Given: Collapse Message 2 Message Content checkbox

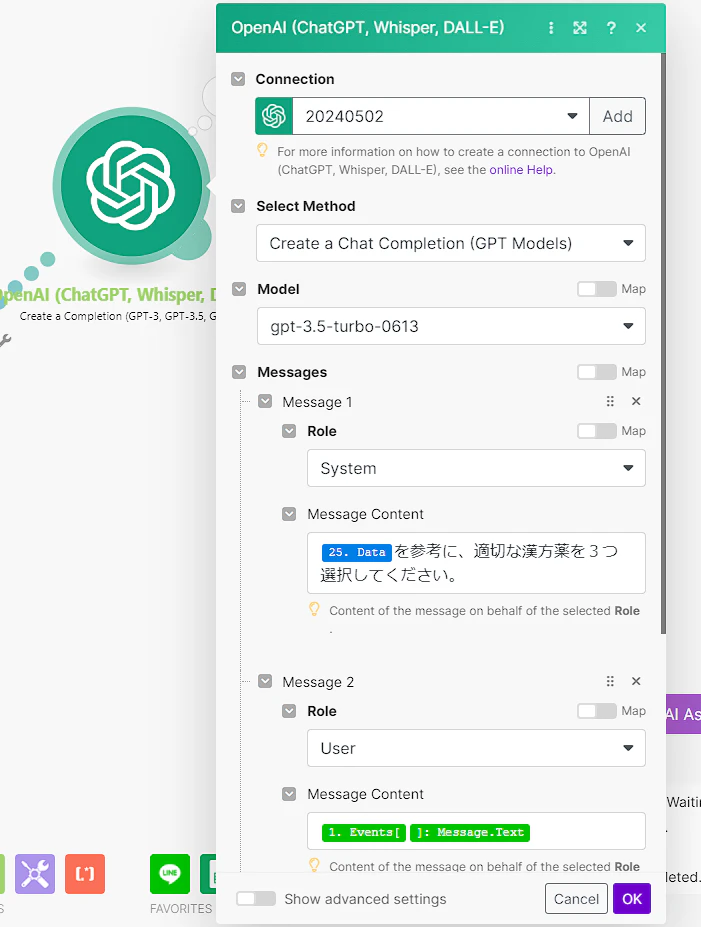Looking at the screenshot, I should pos(289,794).
